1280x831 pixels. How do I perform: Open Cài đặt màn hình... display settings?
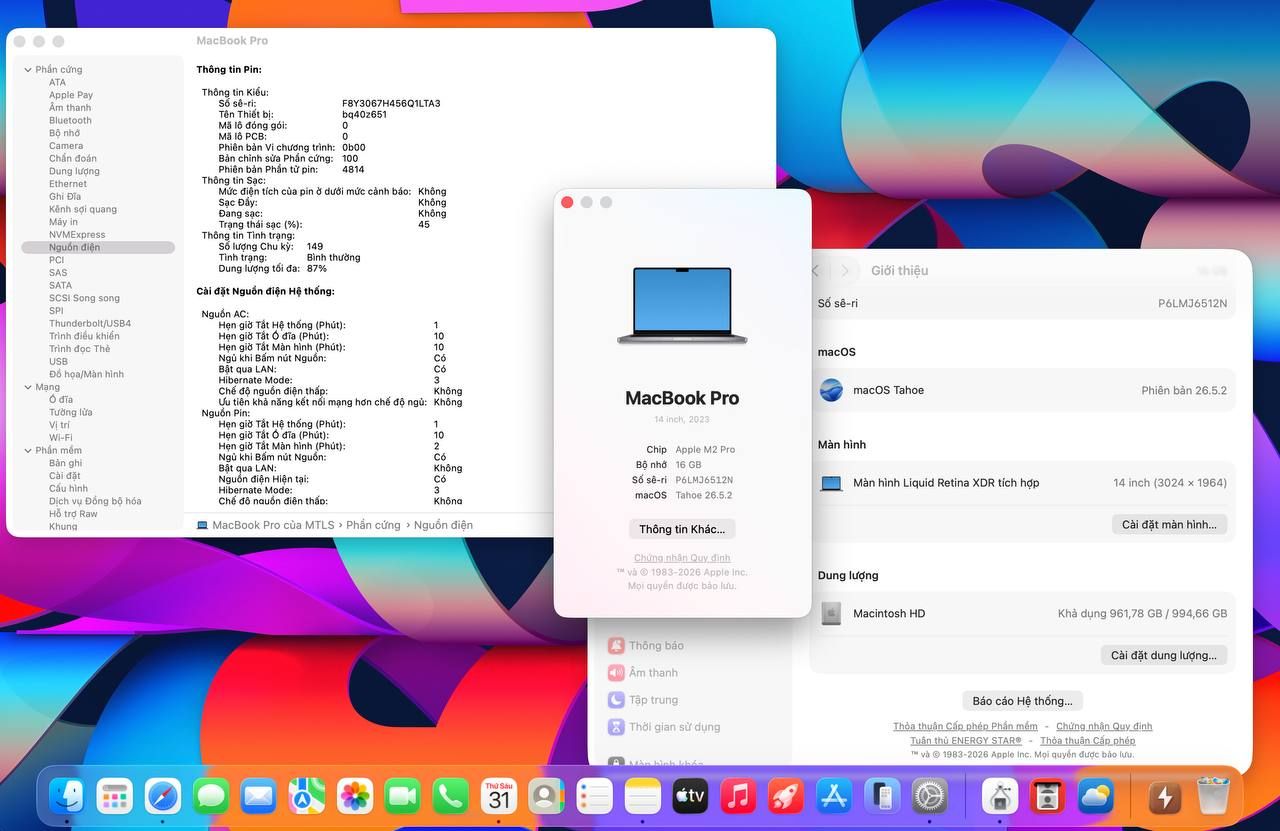1169,524
